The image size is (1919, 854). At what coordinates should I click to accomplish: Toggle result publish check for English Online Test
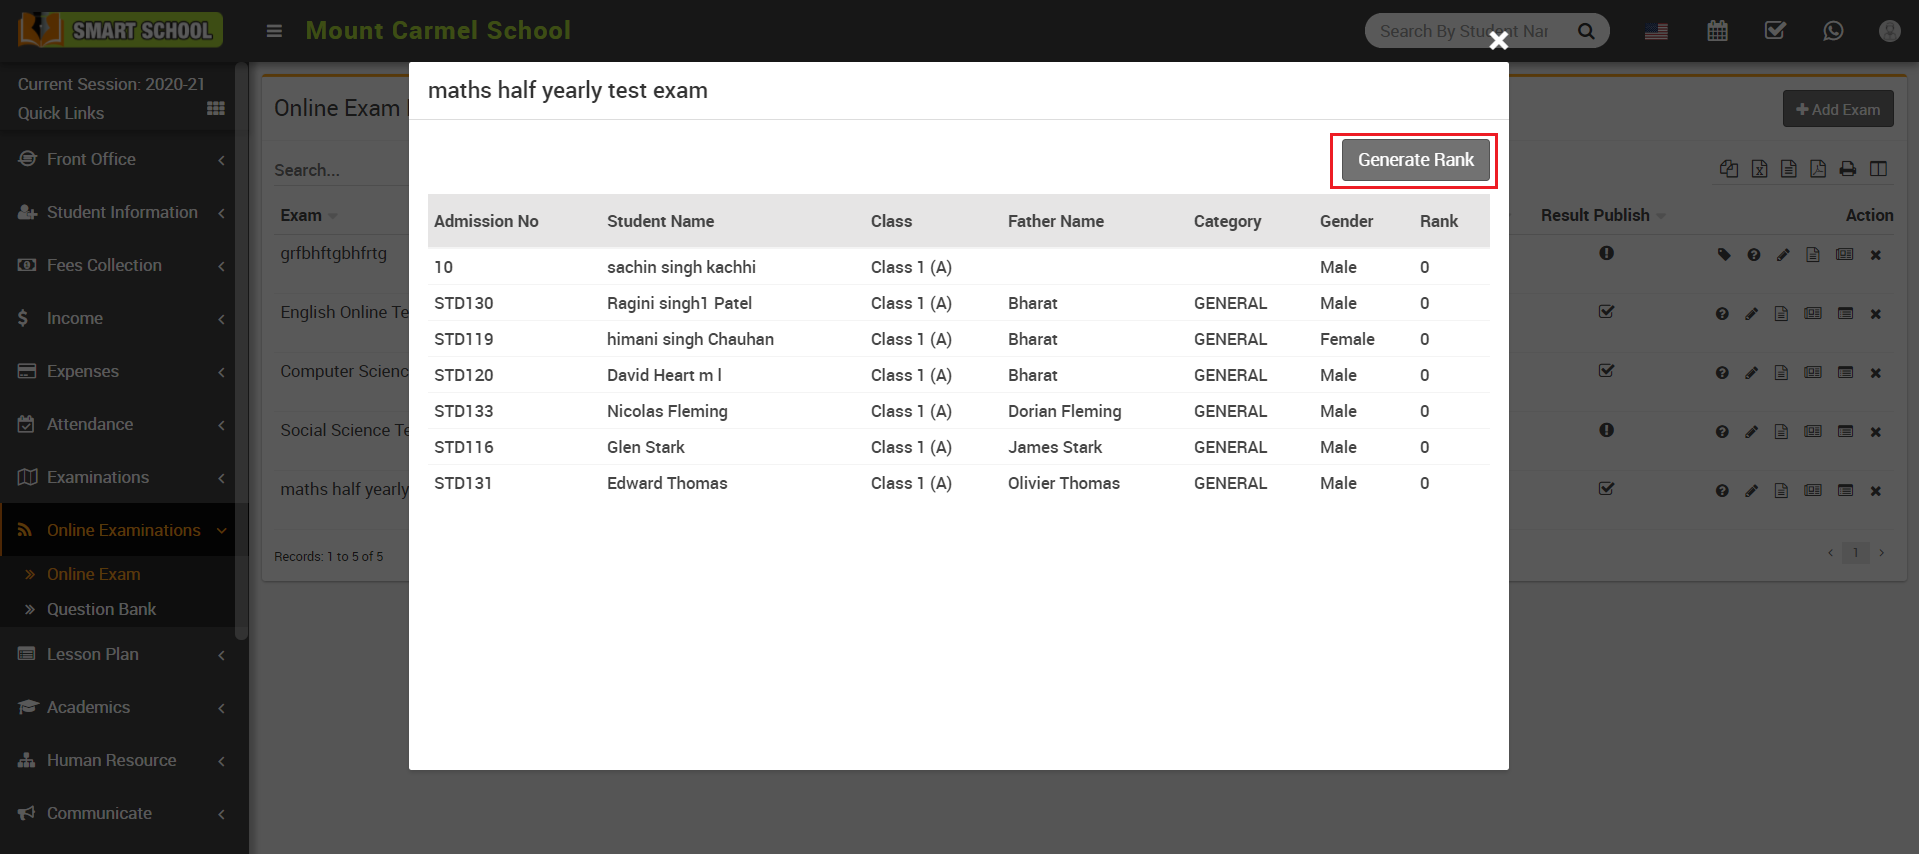point(1606,312)
